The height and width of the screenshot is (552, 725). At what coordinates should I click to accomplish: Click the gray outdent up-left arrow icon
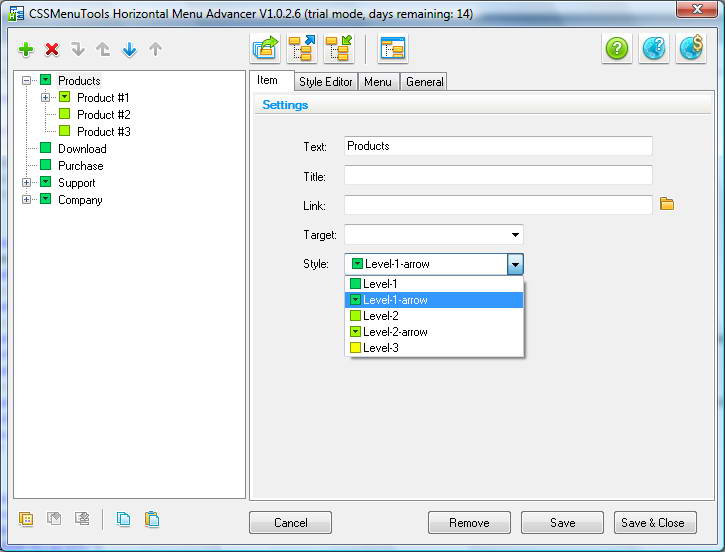click(x=103, y=49)
